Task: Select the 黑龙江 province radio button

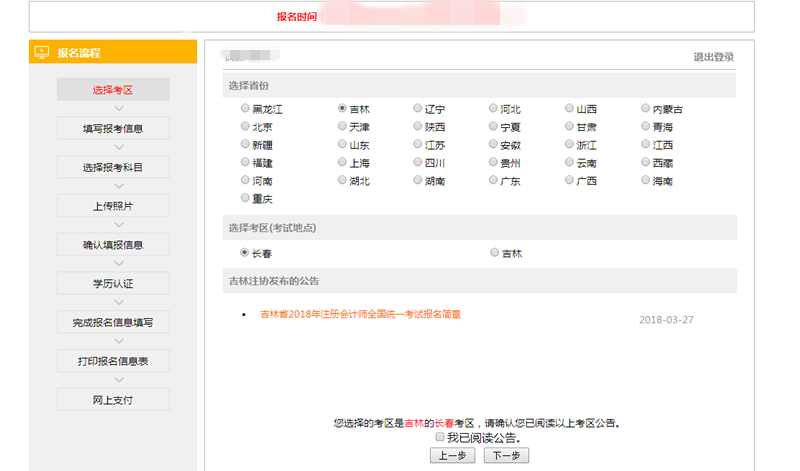Action: coord(245,108)
